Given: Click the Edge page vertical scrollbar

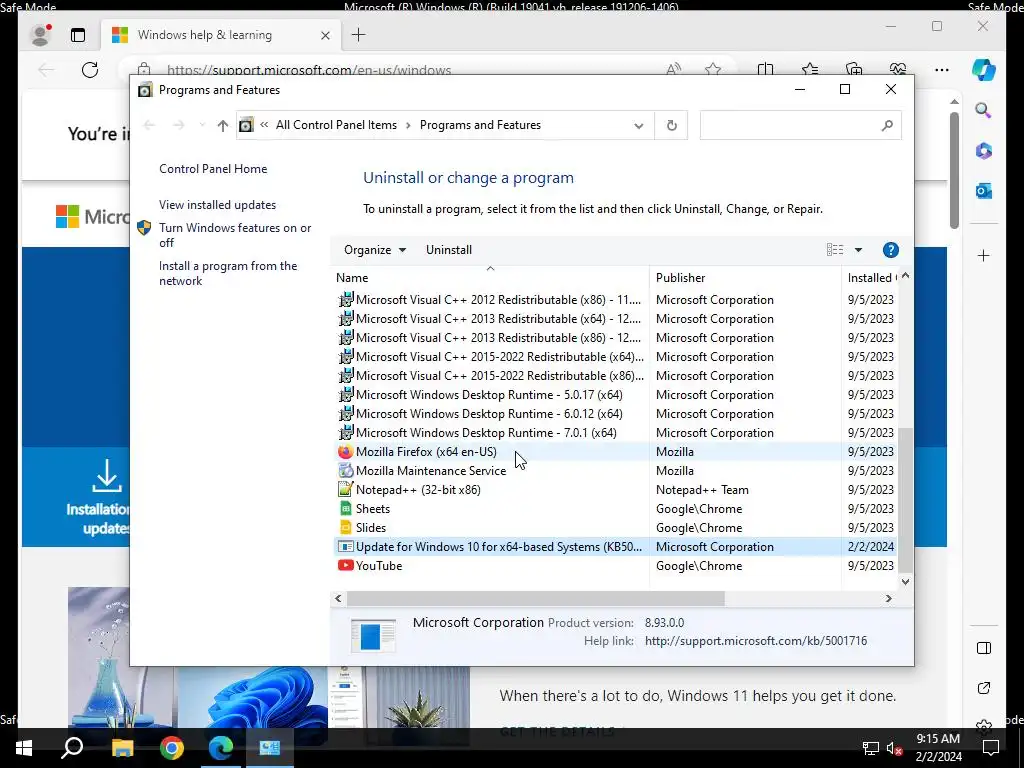Looking at the screenshot, I should (954, 170).
